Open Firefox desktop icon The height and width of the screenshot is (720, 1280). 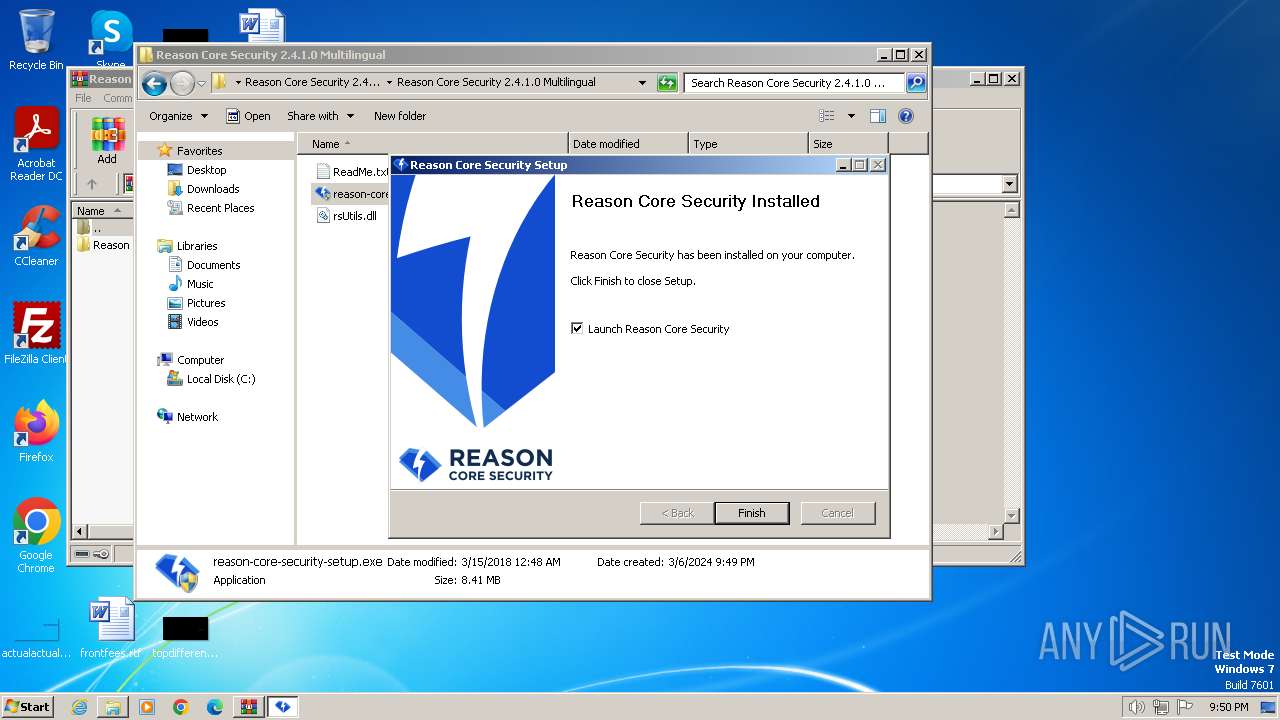[36, 432]
